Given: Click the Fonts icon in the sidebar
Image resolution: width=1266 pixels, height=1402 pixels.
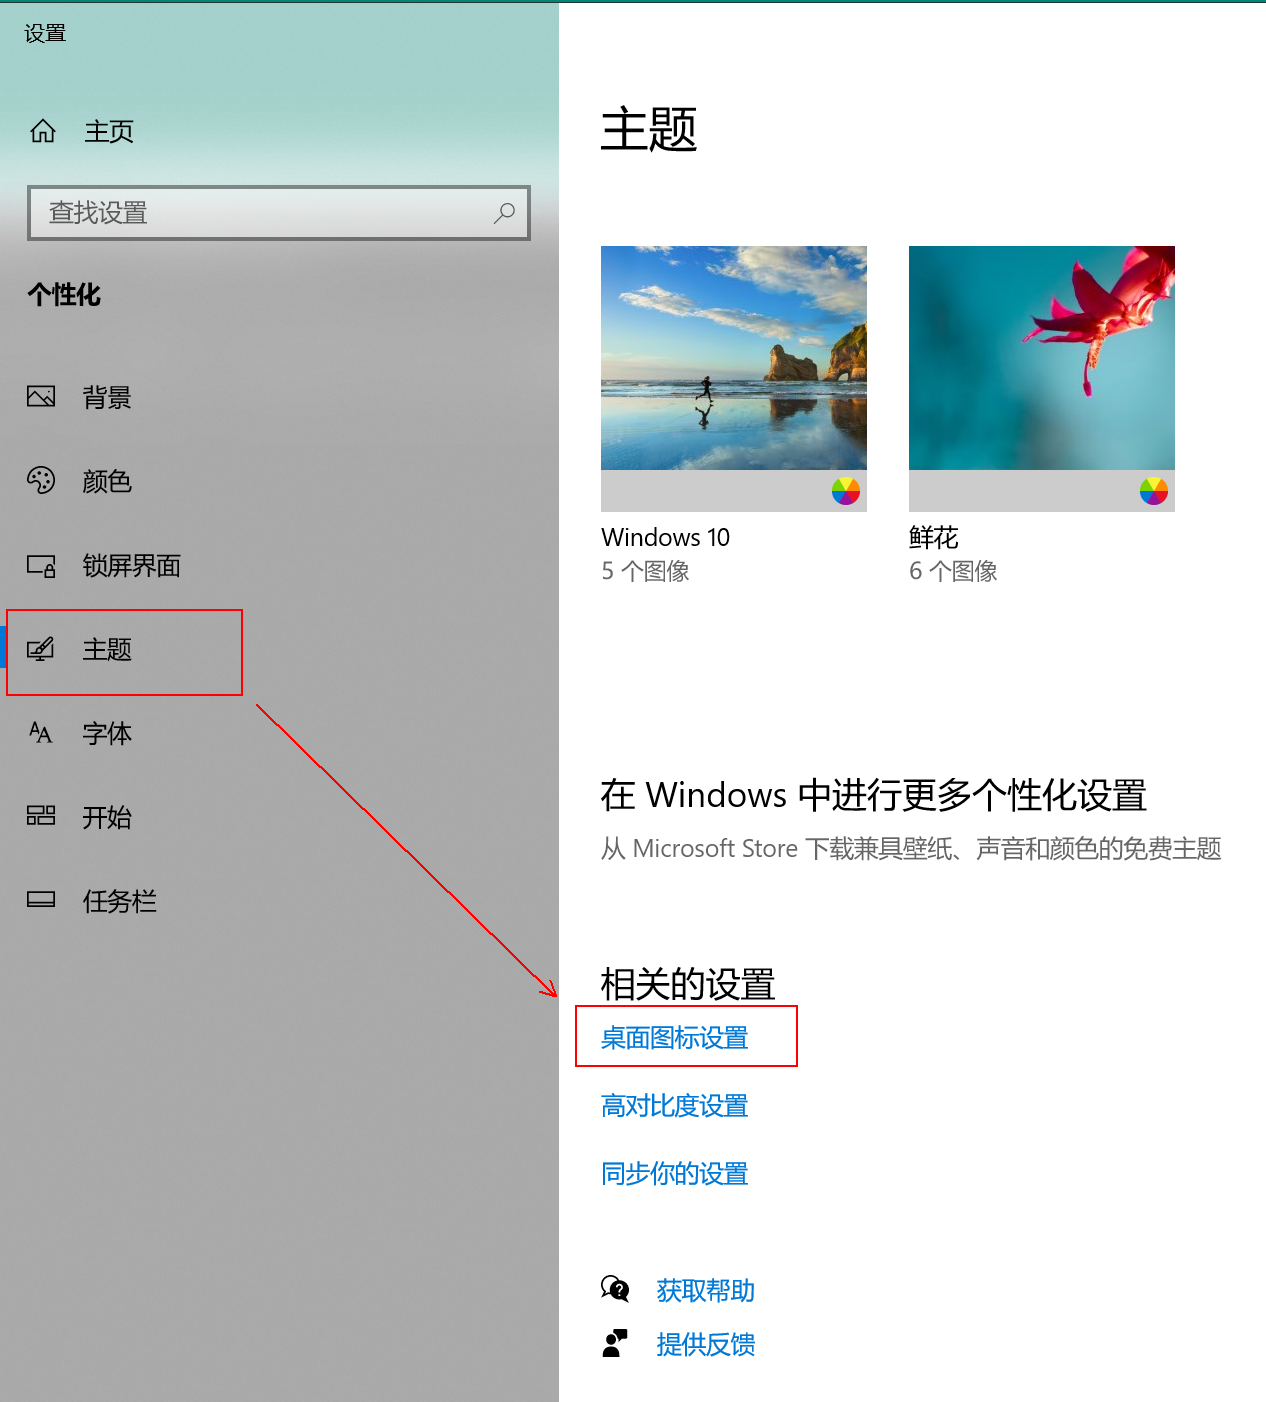Looking at the screenshot, I should [41, 733].
